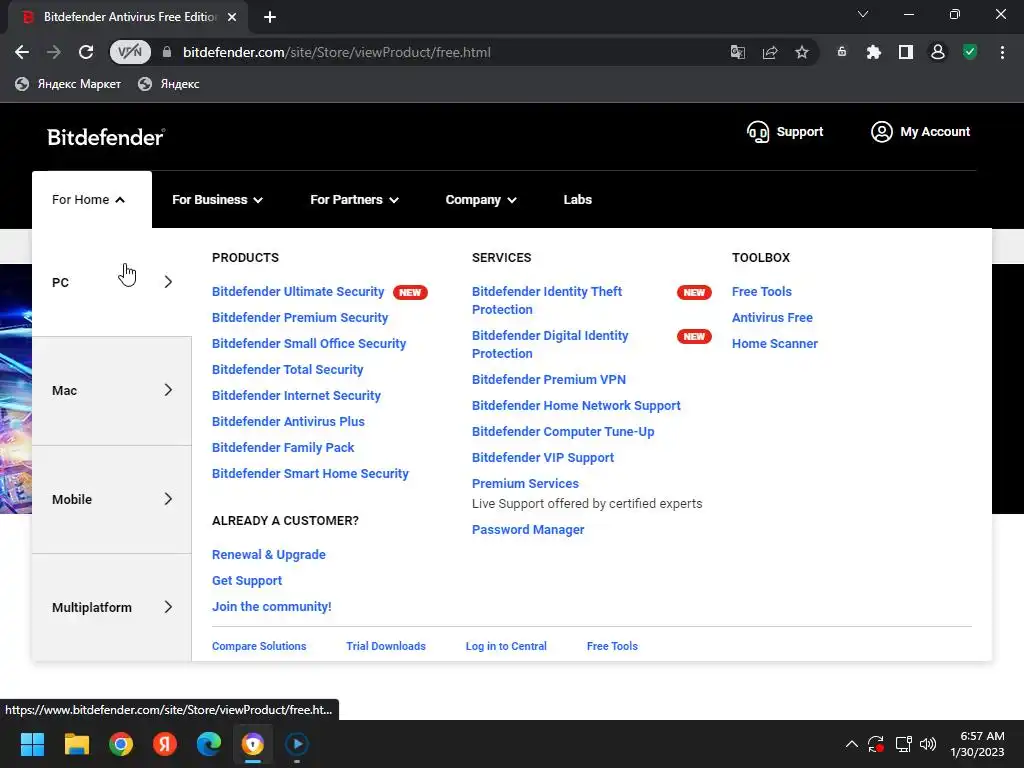Click the Bitdefender logo

coord(106,137)
